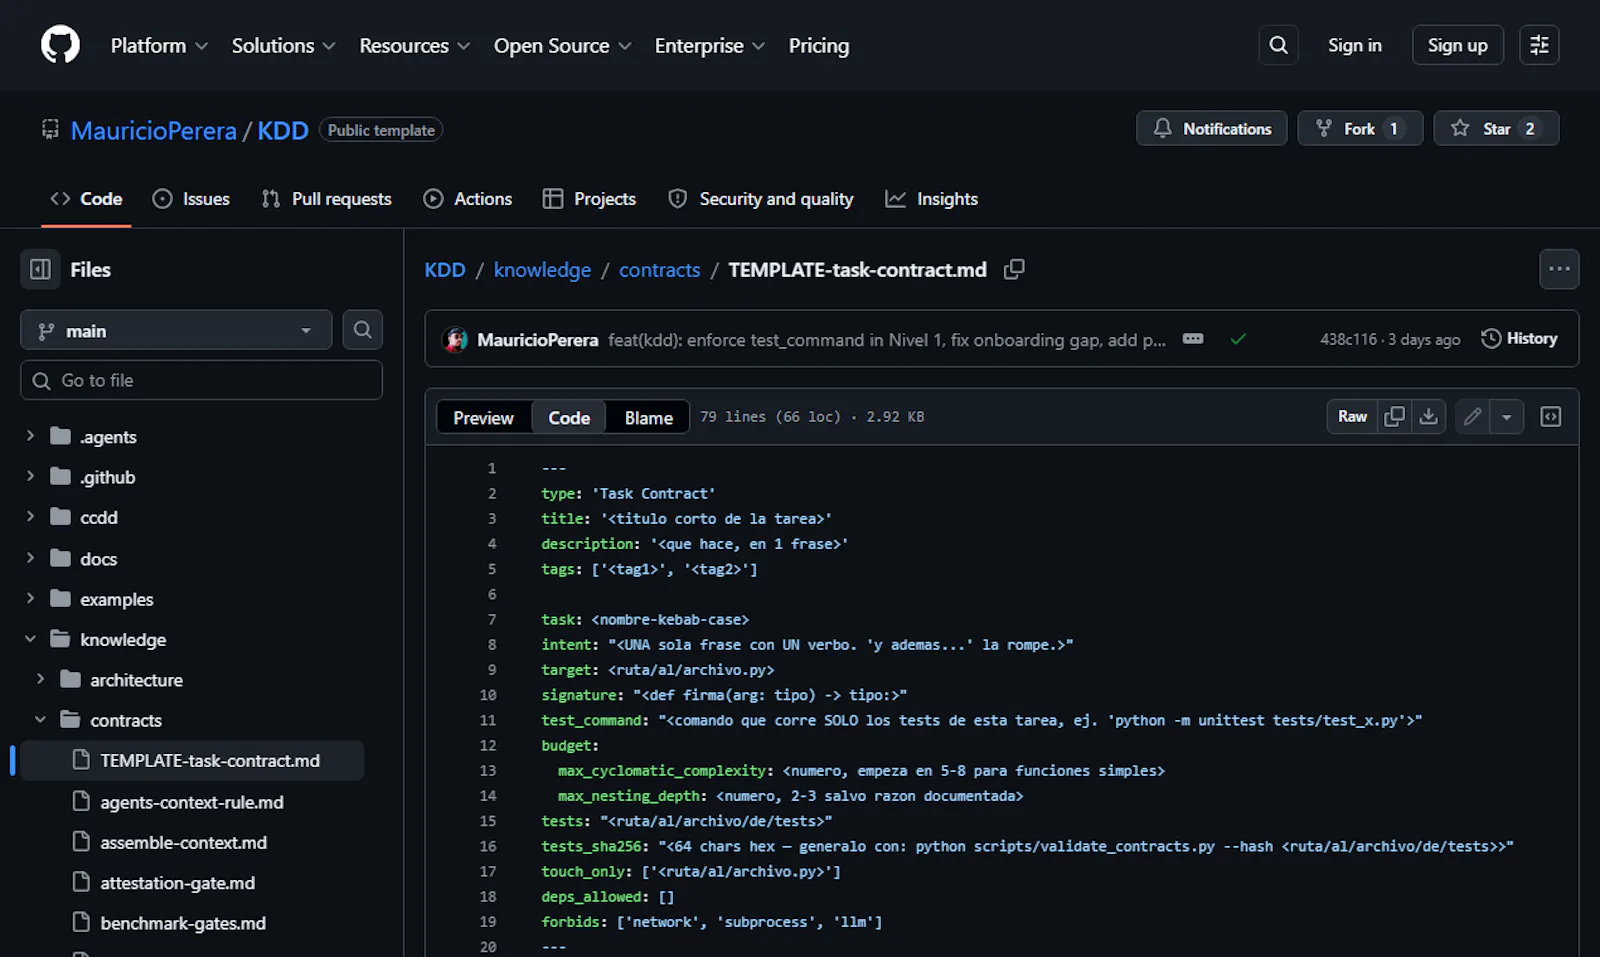
Task: Expand the .agents folder
Action: pyautogui.click(x=30, y=436)
